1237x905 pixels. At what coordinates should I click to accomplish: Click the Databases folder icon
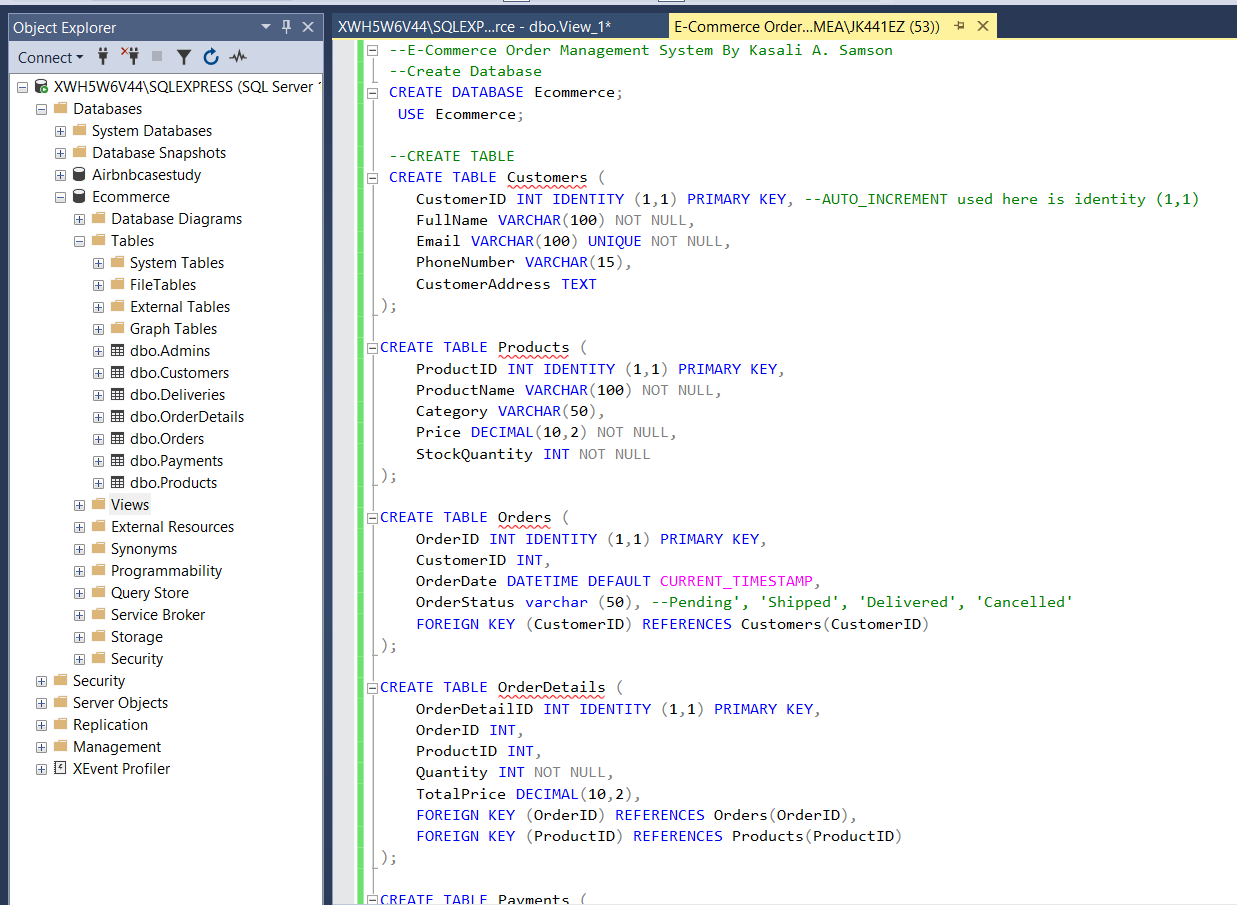coord(60,108)
